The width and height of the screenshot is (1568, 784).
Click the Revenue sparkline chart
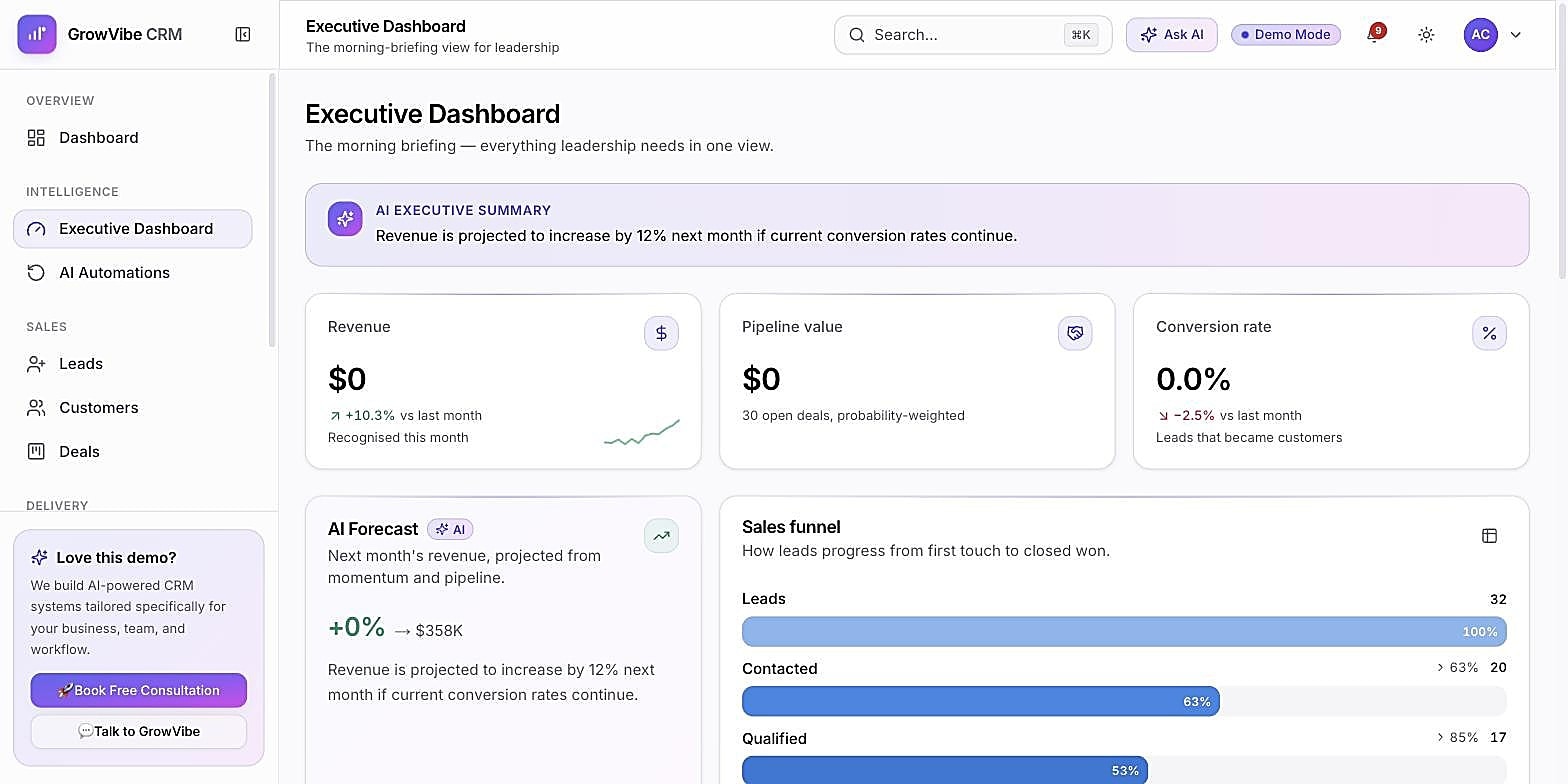tap(642, 432)
